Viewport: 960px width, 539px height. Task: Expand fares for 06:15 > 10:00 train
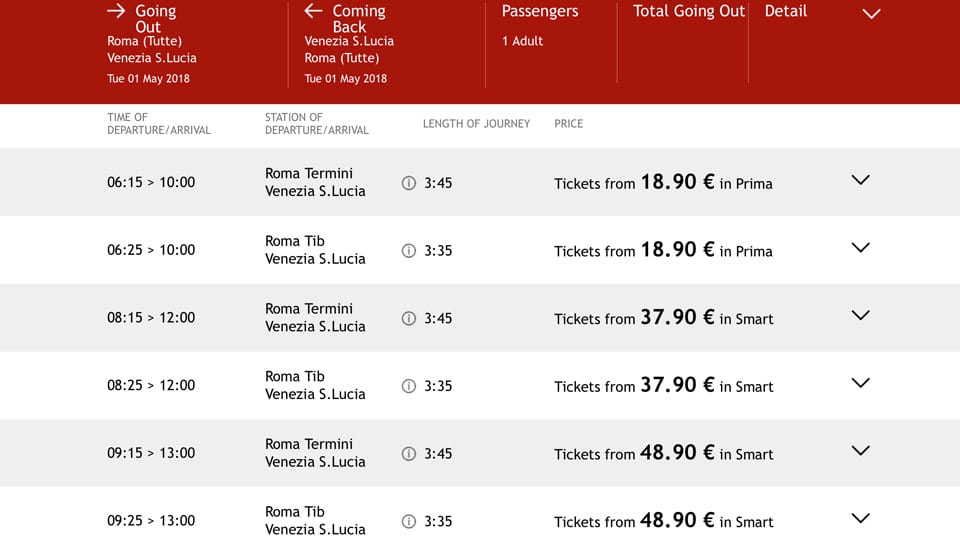click(860, 180)
